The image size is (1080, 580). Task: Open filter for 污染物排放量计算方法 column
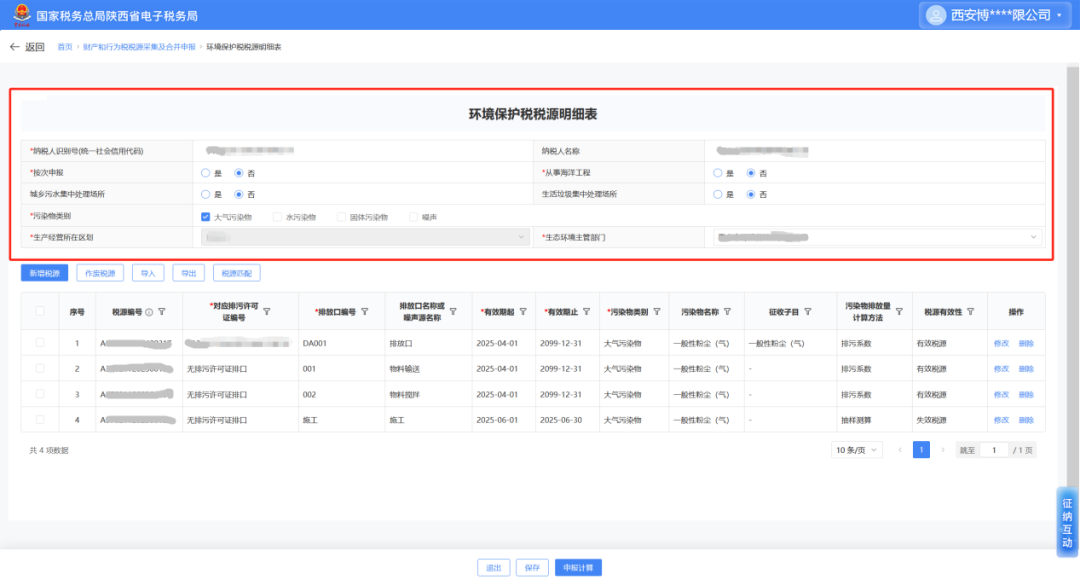coord(899,312)
